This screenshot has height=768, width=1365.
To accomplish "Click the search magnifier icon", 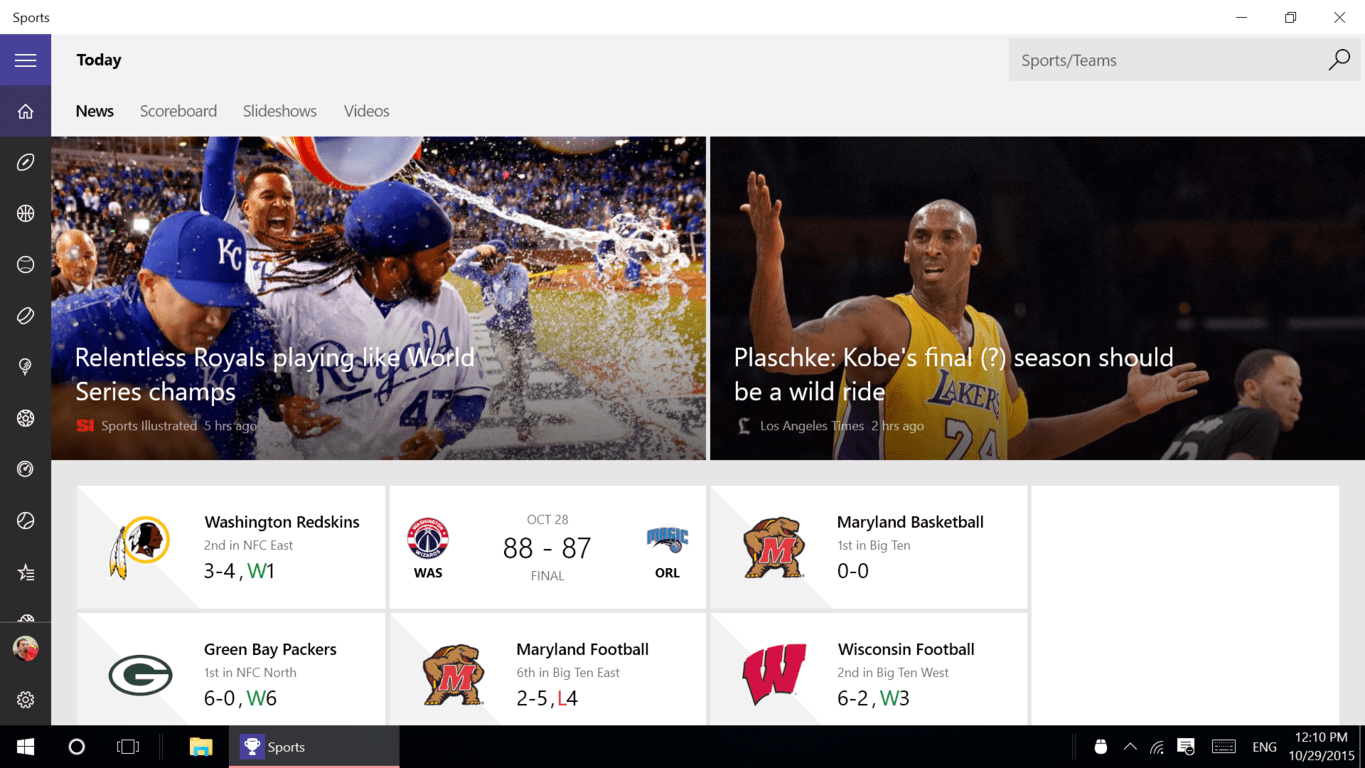I will coord(1339,60).
